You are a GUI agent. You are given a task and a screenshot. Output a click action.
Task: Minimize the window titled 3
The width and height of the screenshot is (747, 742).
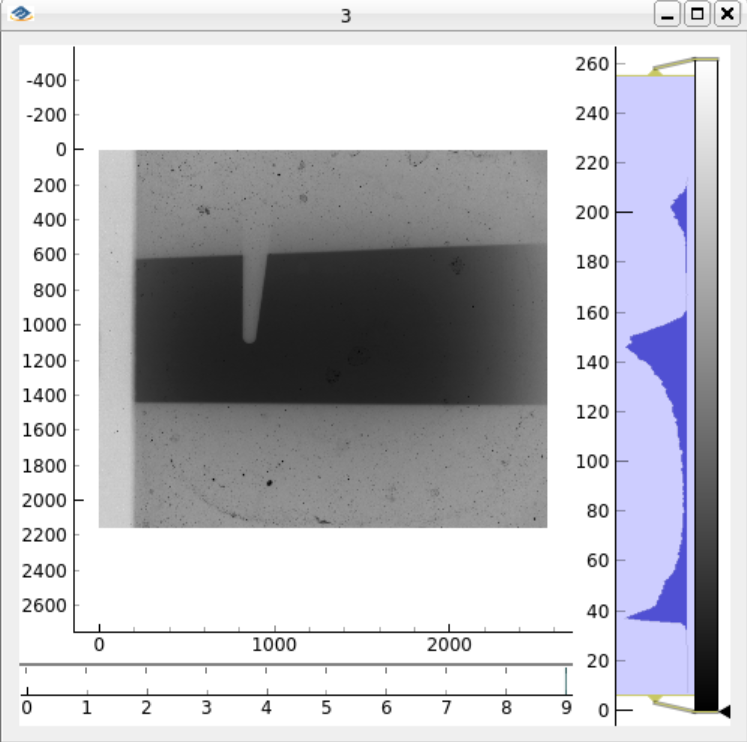click(x=667, y=14)
